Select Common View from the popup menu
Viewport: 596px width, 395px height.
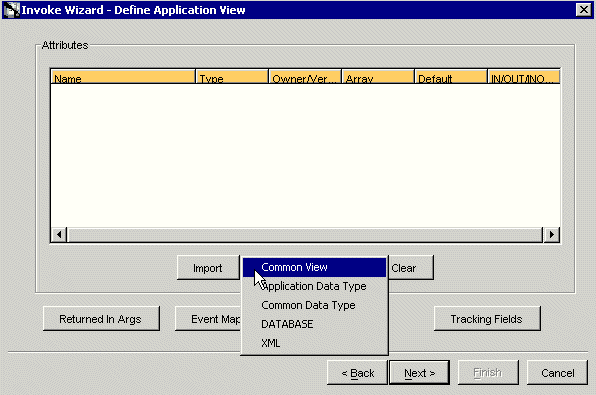click(x=314, y=267)
